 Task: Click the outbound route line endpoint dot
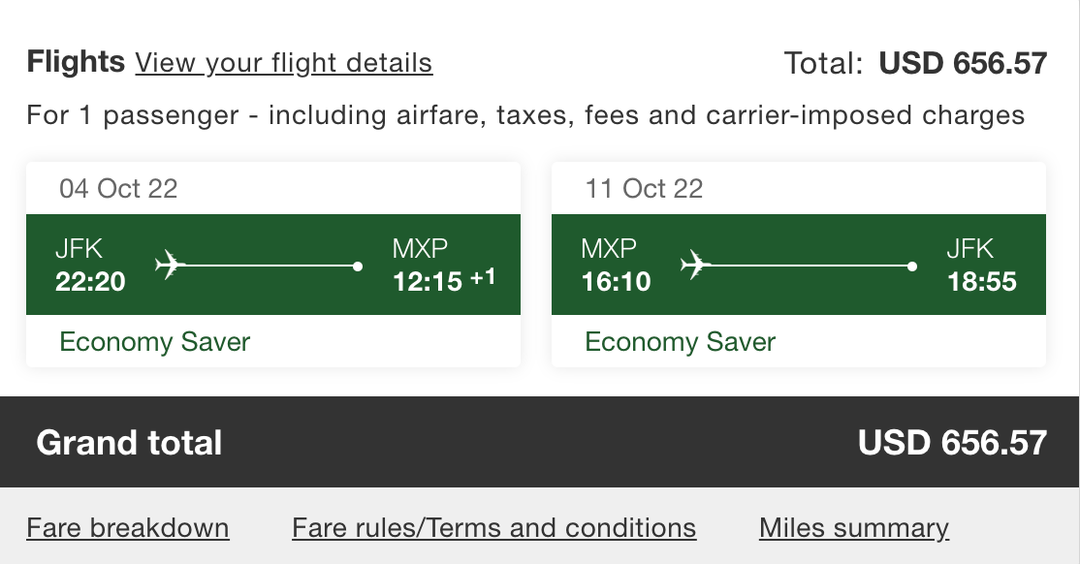pos(358,266)
